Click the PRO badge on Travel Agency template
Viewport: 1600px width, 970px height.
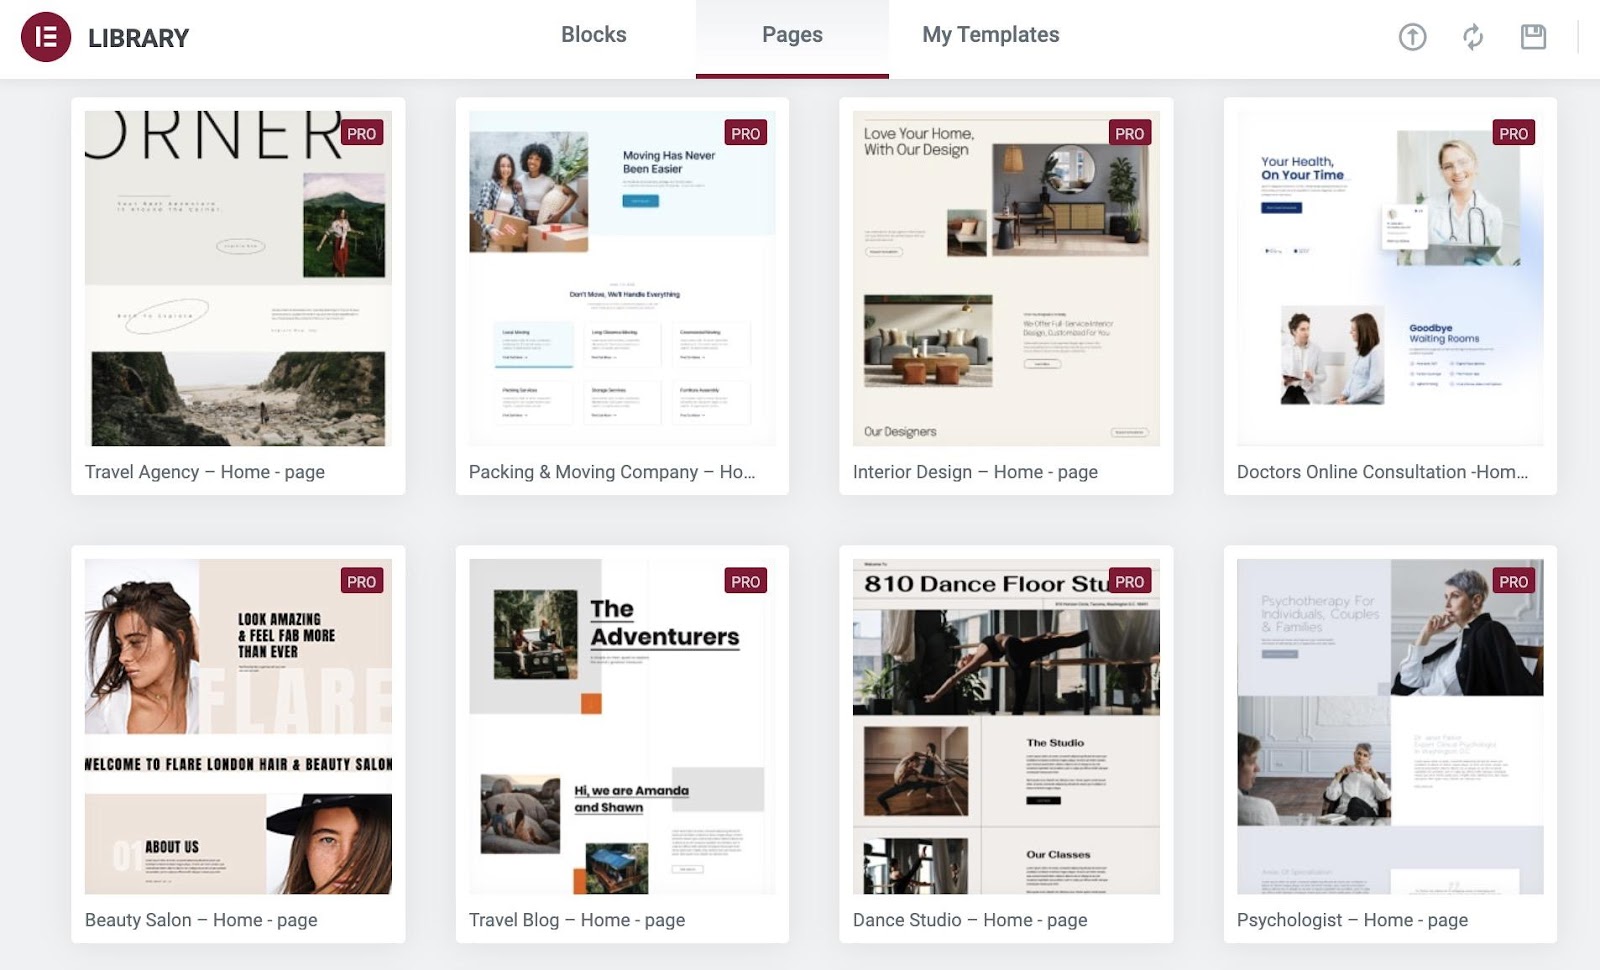(x=362, y=132)
